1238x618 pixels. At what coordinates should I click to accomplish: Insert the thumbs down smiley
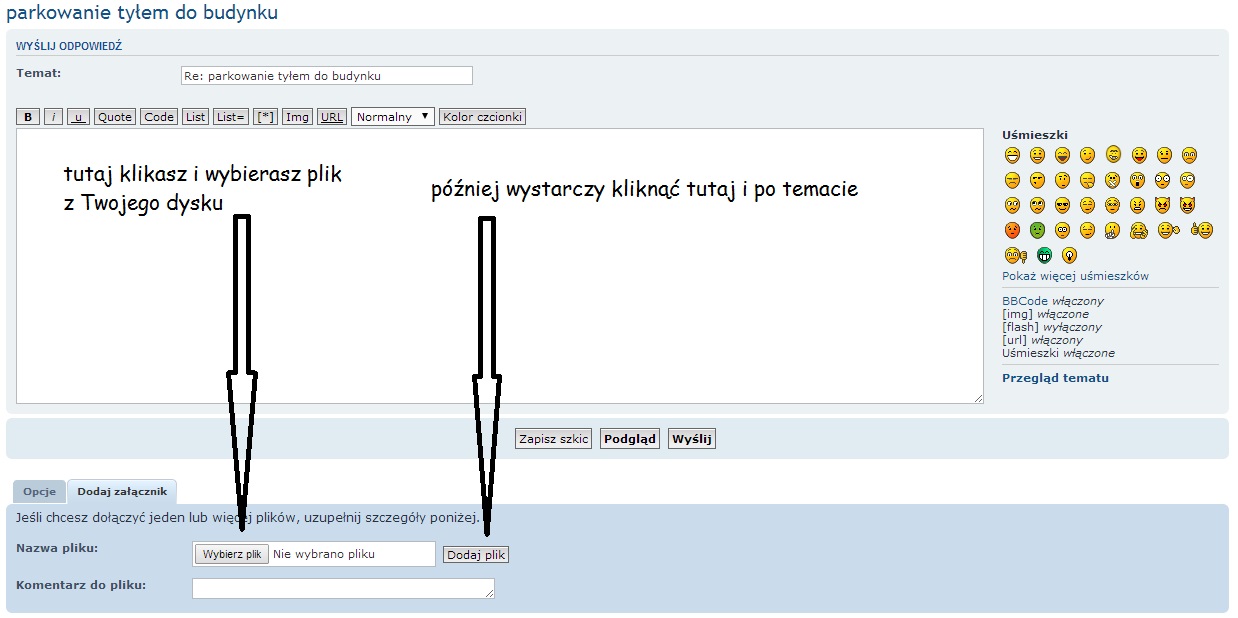pos(1015,255)
